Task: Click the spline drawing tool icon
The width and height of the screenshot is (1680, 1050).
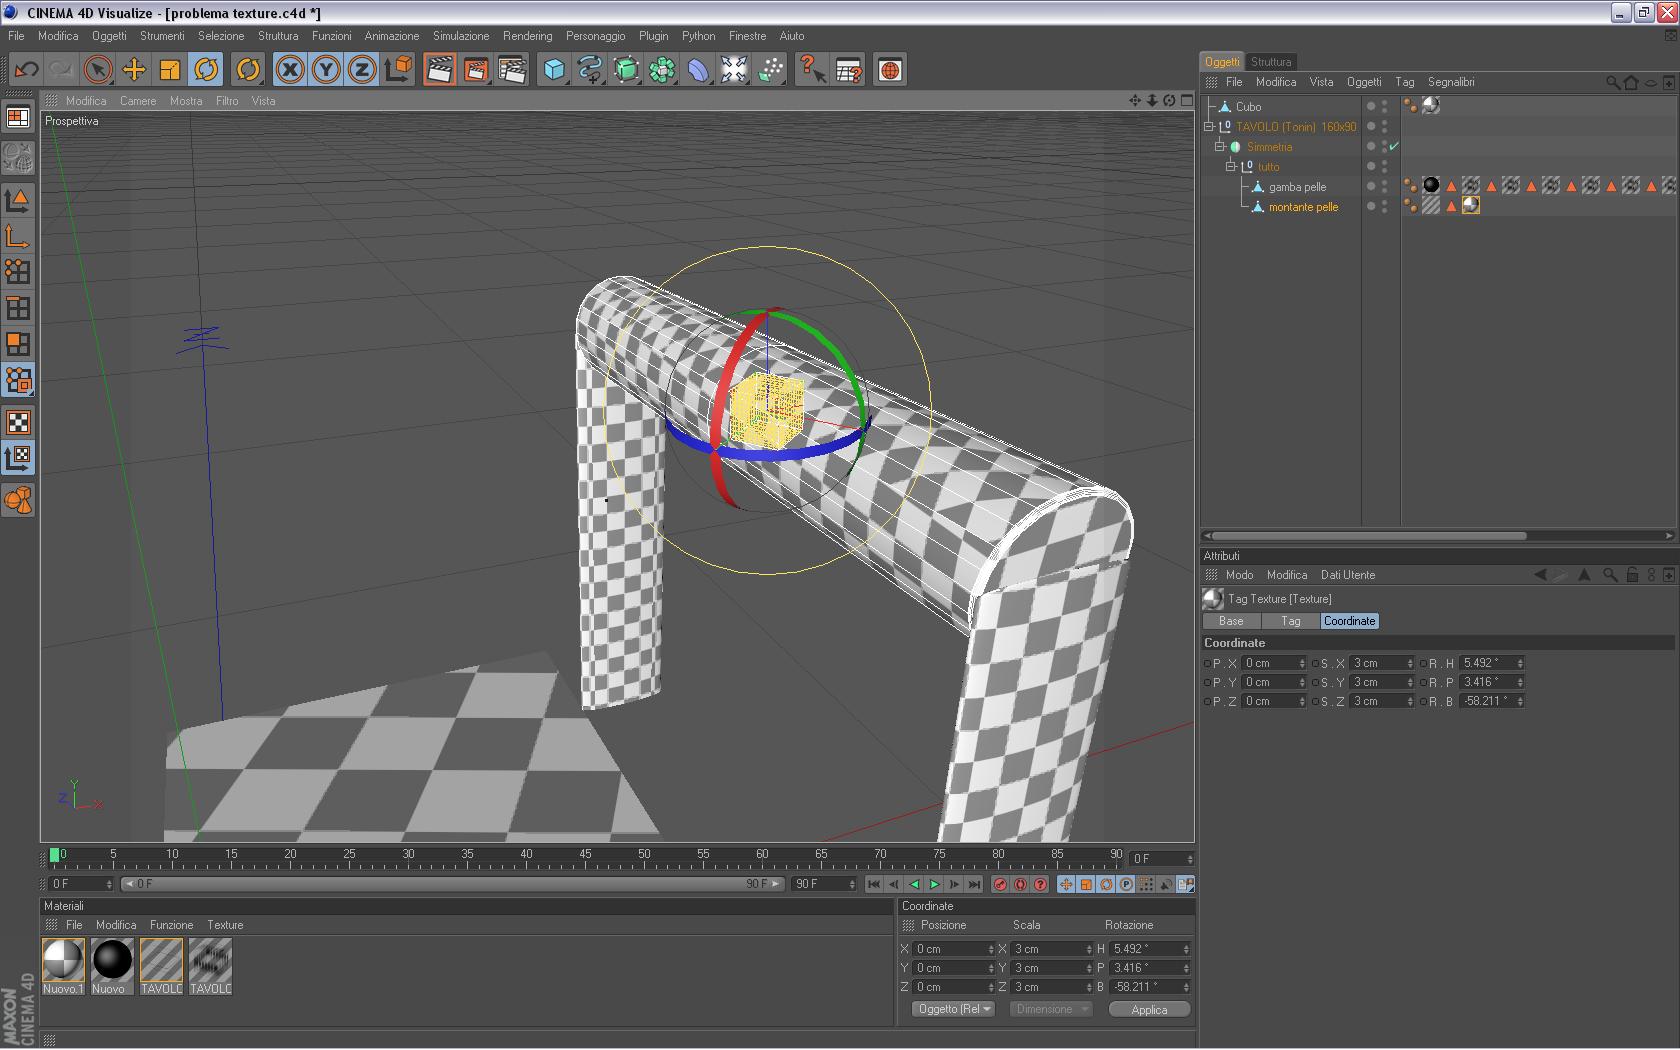Action: point(590,69)
